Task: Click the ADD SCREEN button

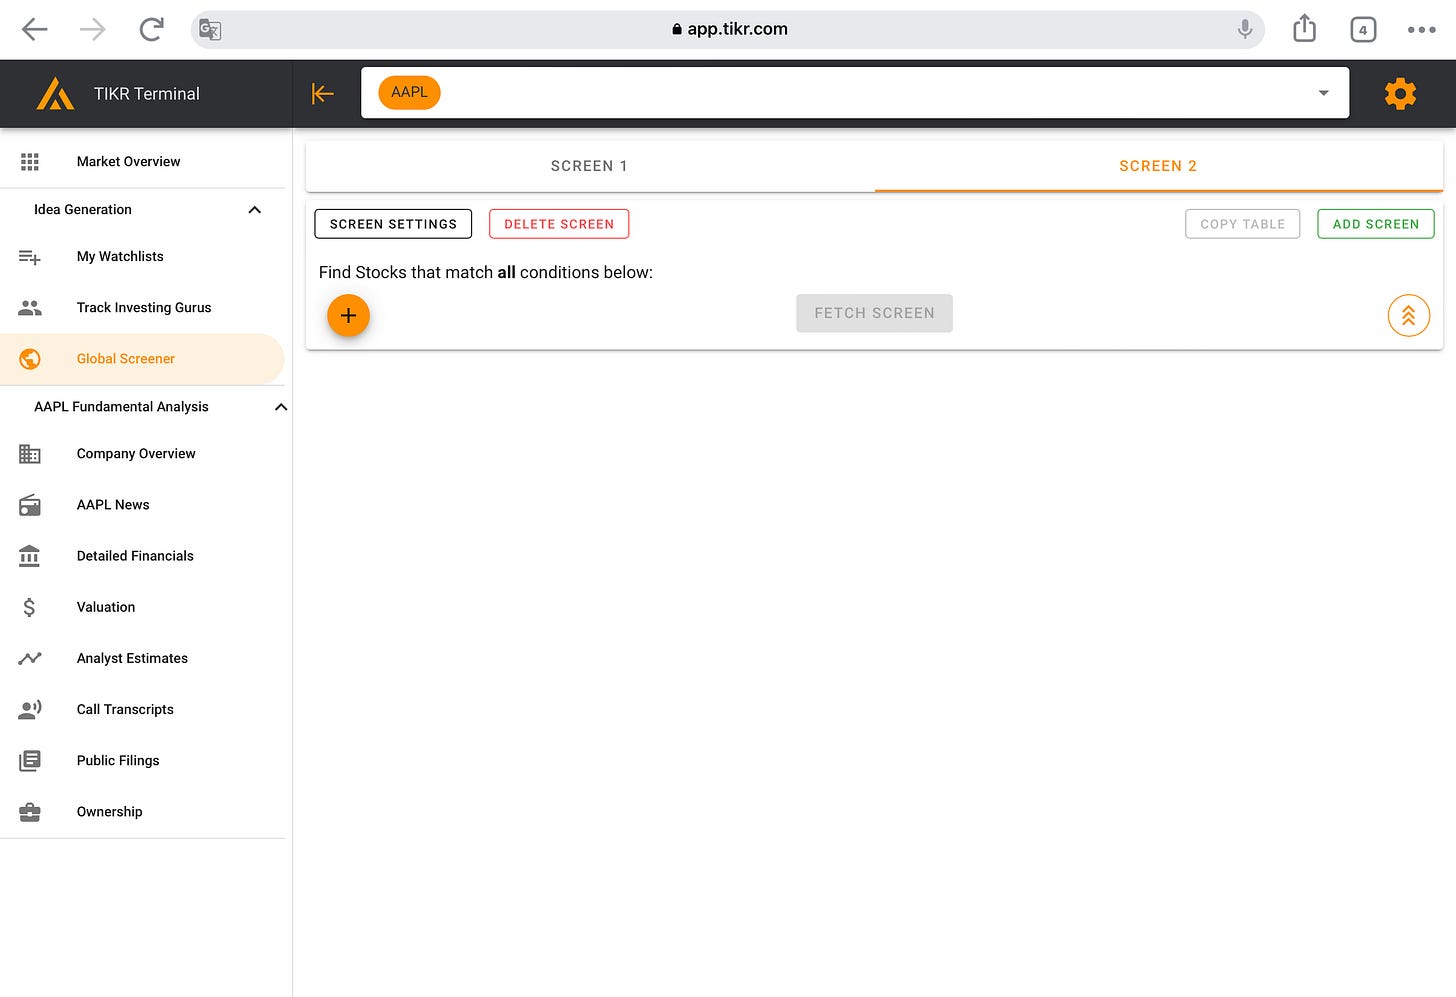Action: click(x=1376, y=224)
